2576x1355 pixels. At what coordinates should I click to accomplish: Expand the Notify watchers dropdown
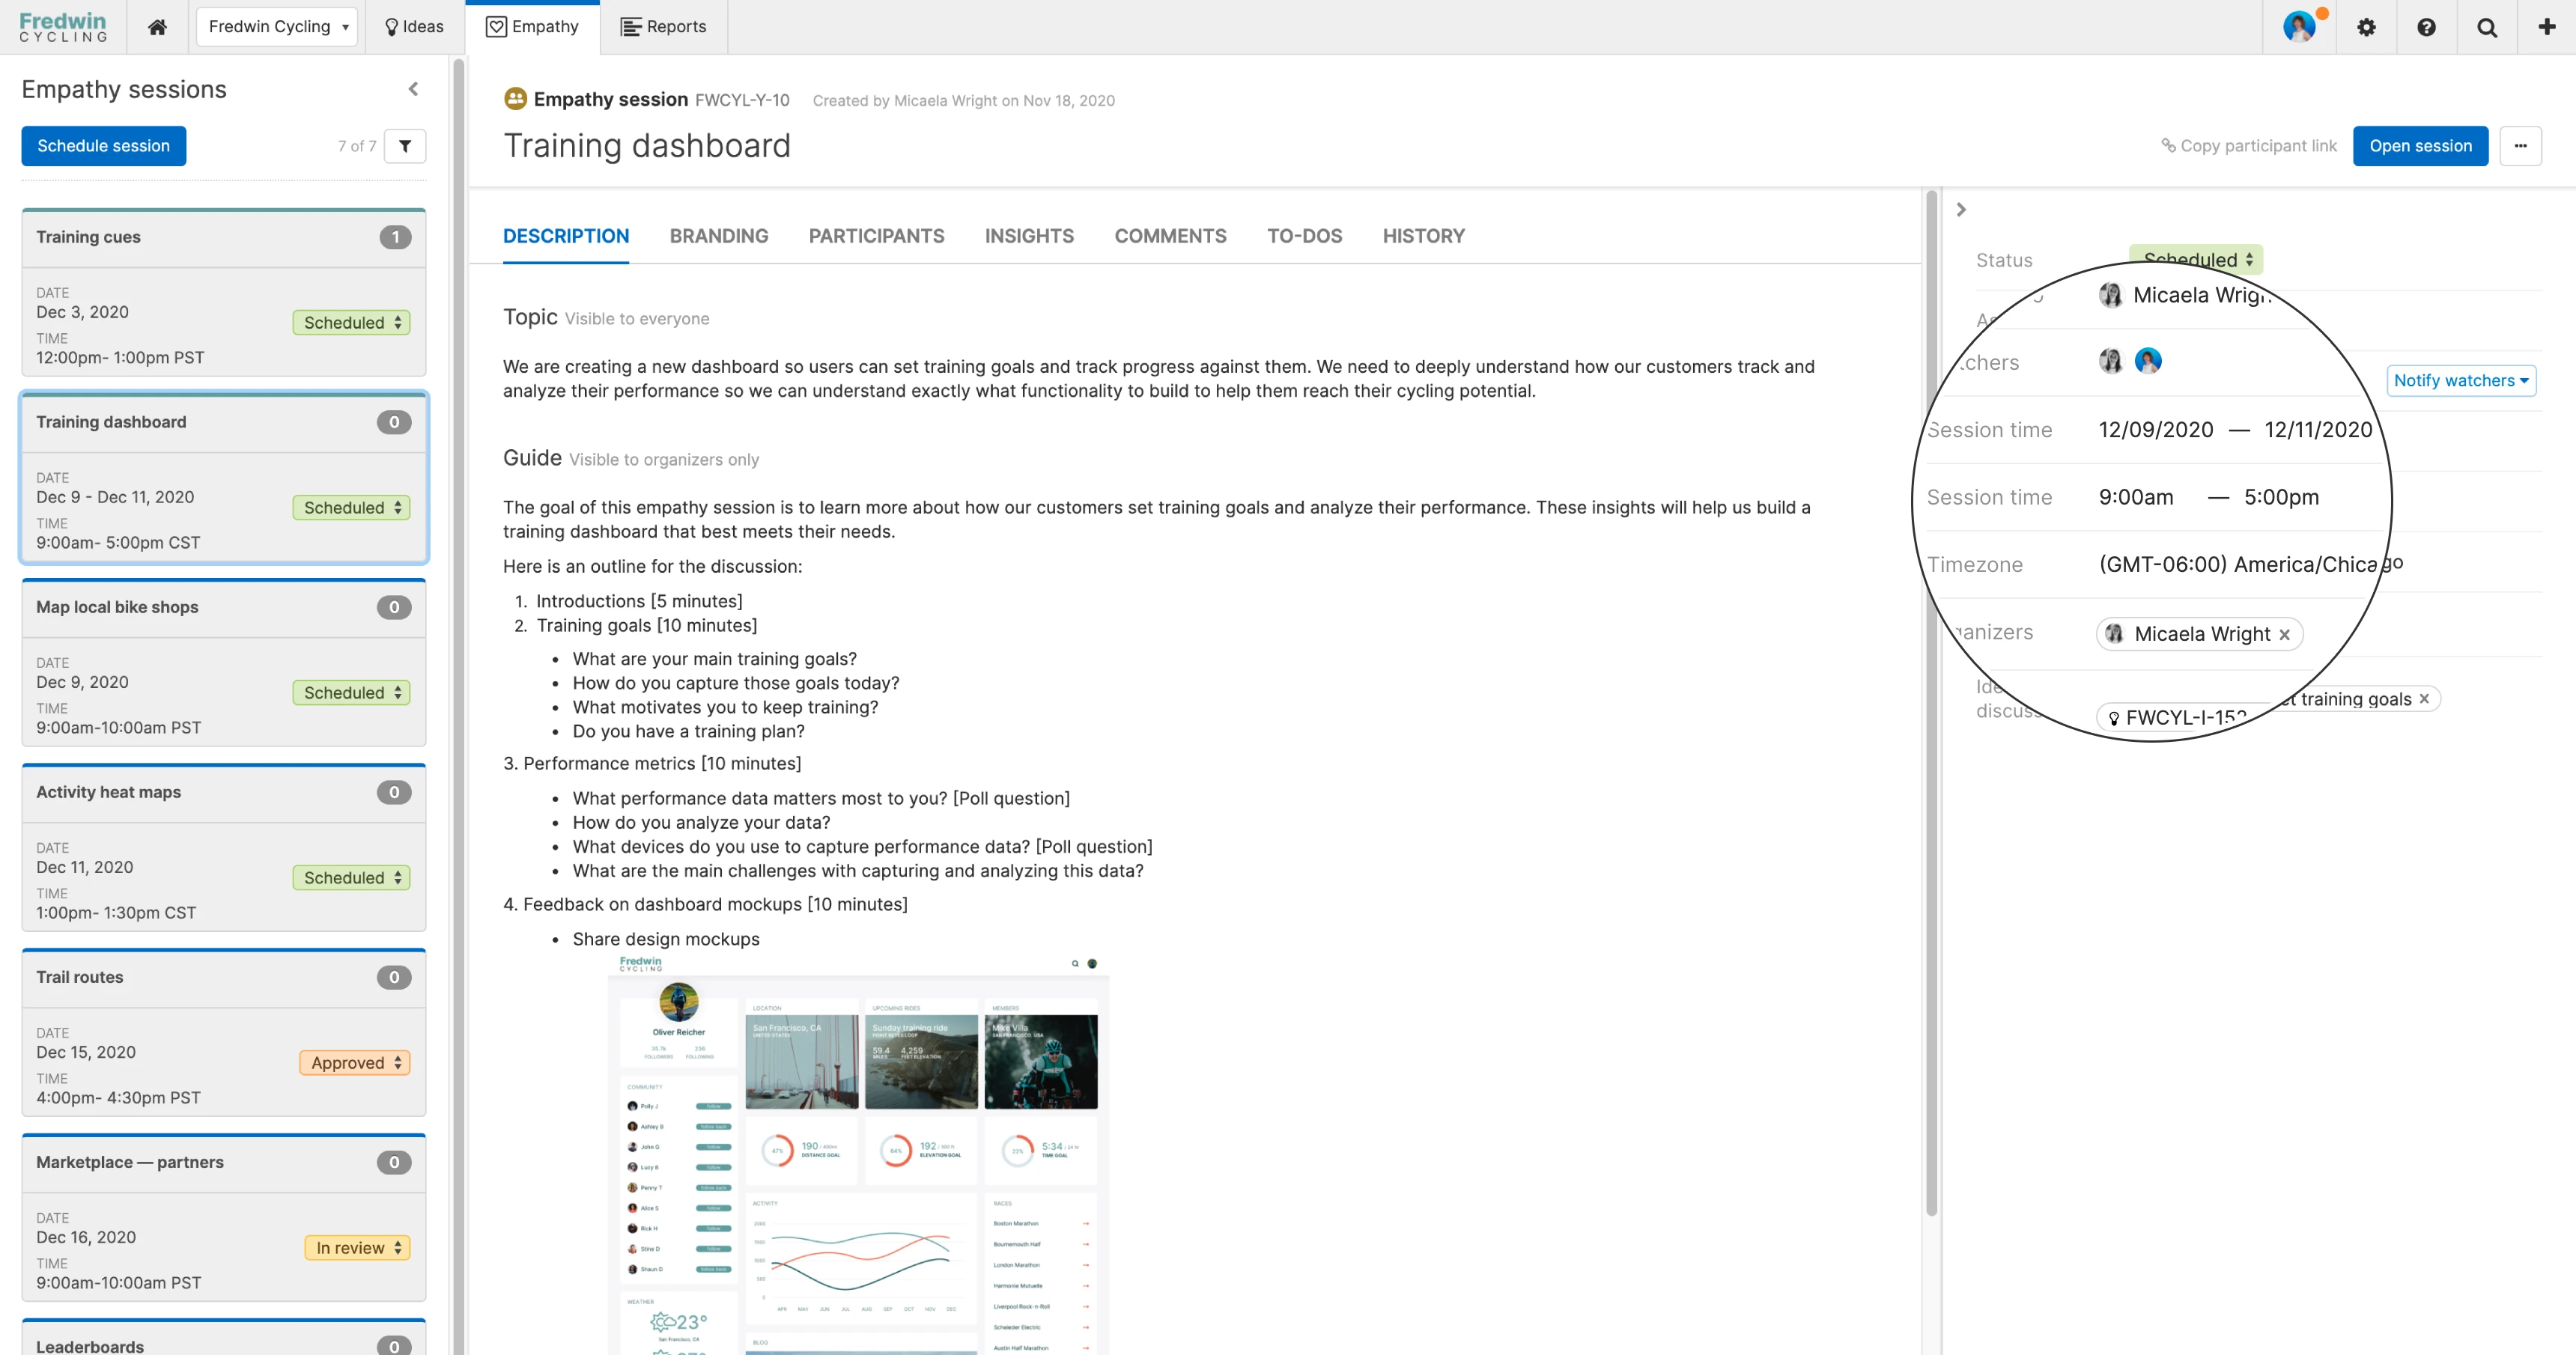click(x=2461, y=380)
